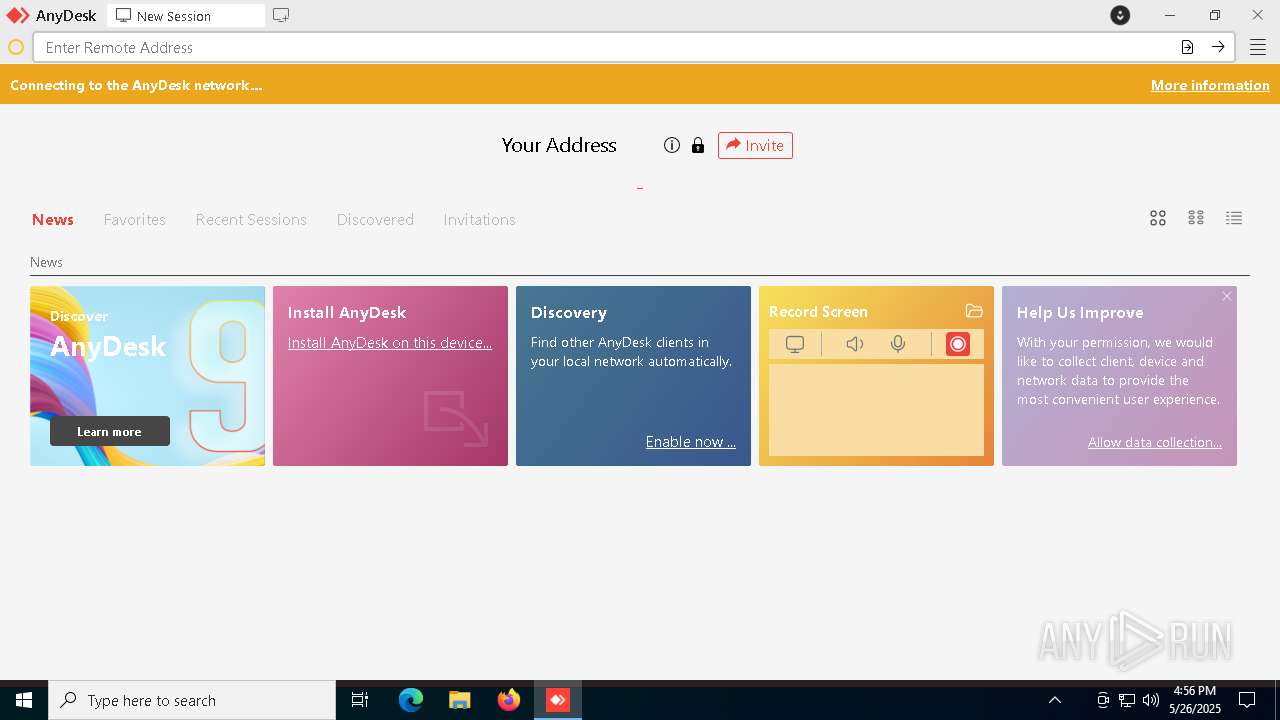Viewport: 1280px width, 720px height.
Task: Switch to list view layout
Action: 1234,218
